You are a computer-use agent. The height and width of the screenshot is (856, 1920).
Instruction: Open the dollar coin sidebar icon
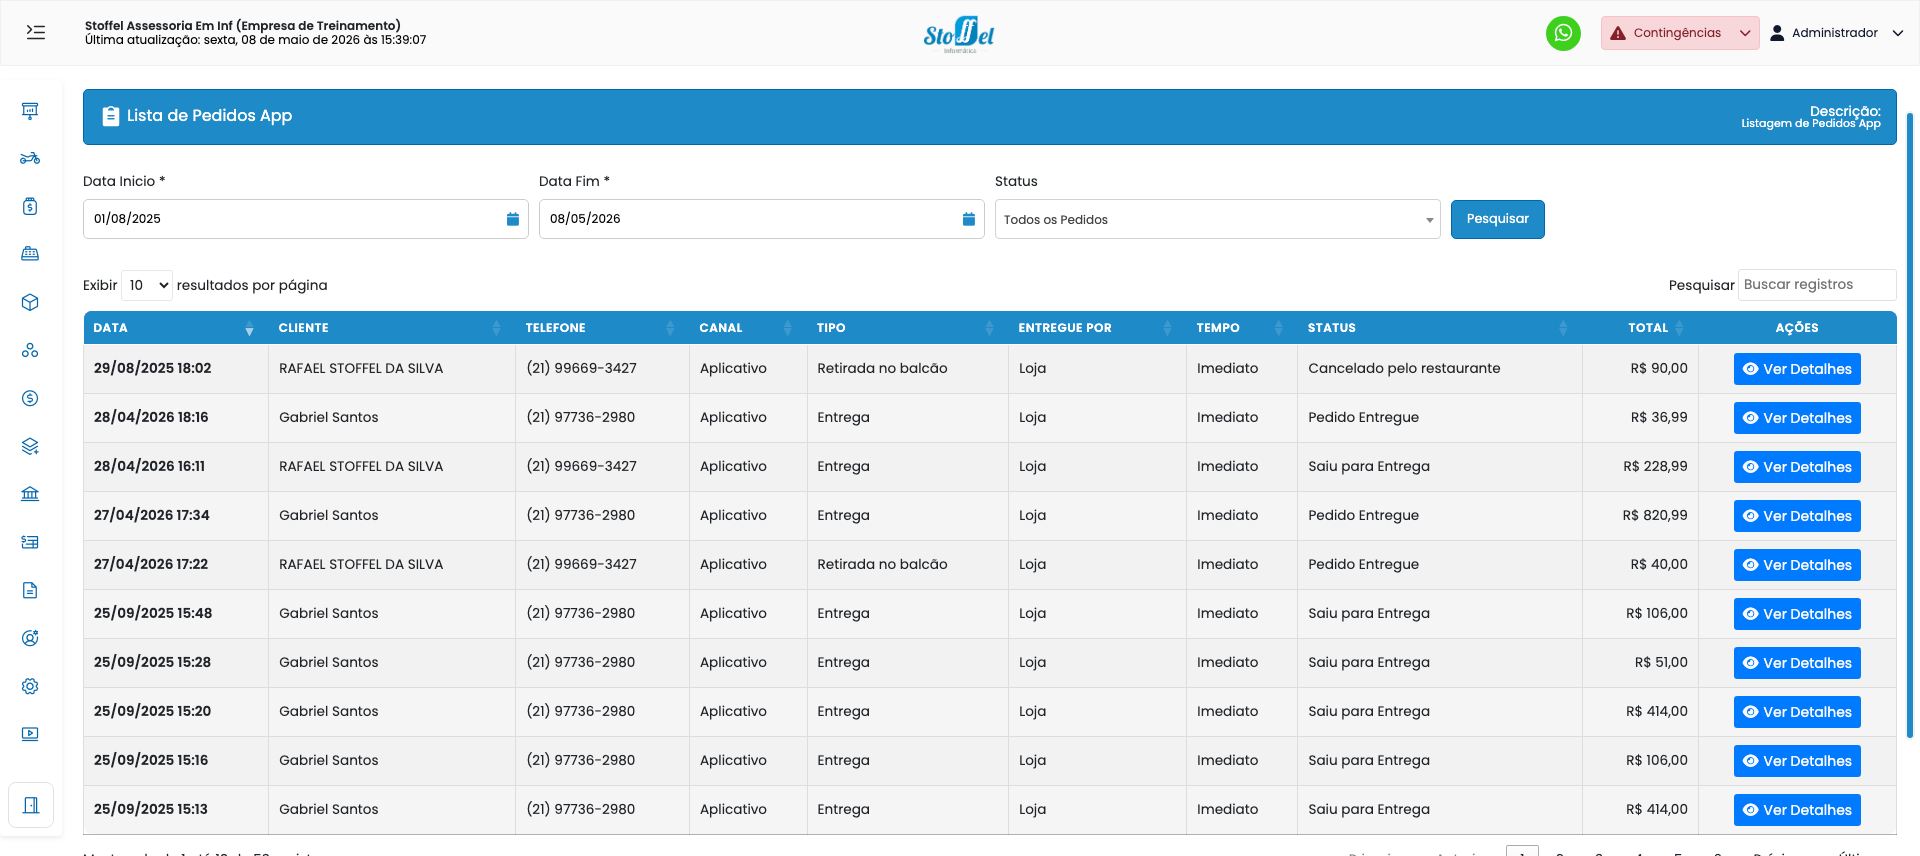[30, 398]
